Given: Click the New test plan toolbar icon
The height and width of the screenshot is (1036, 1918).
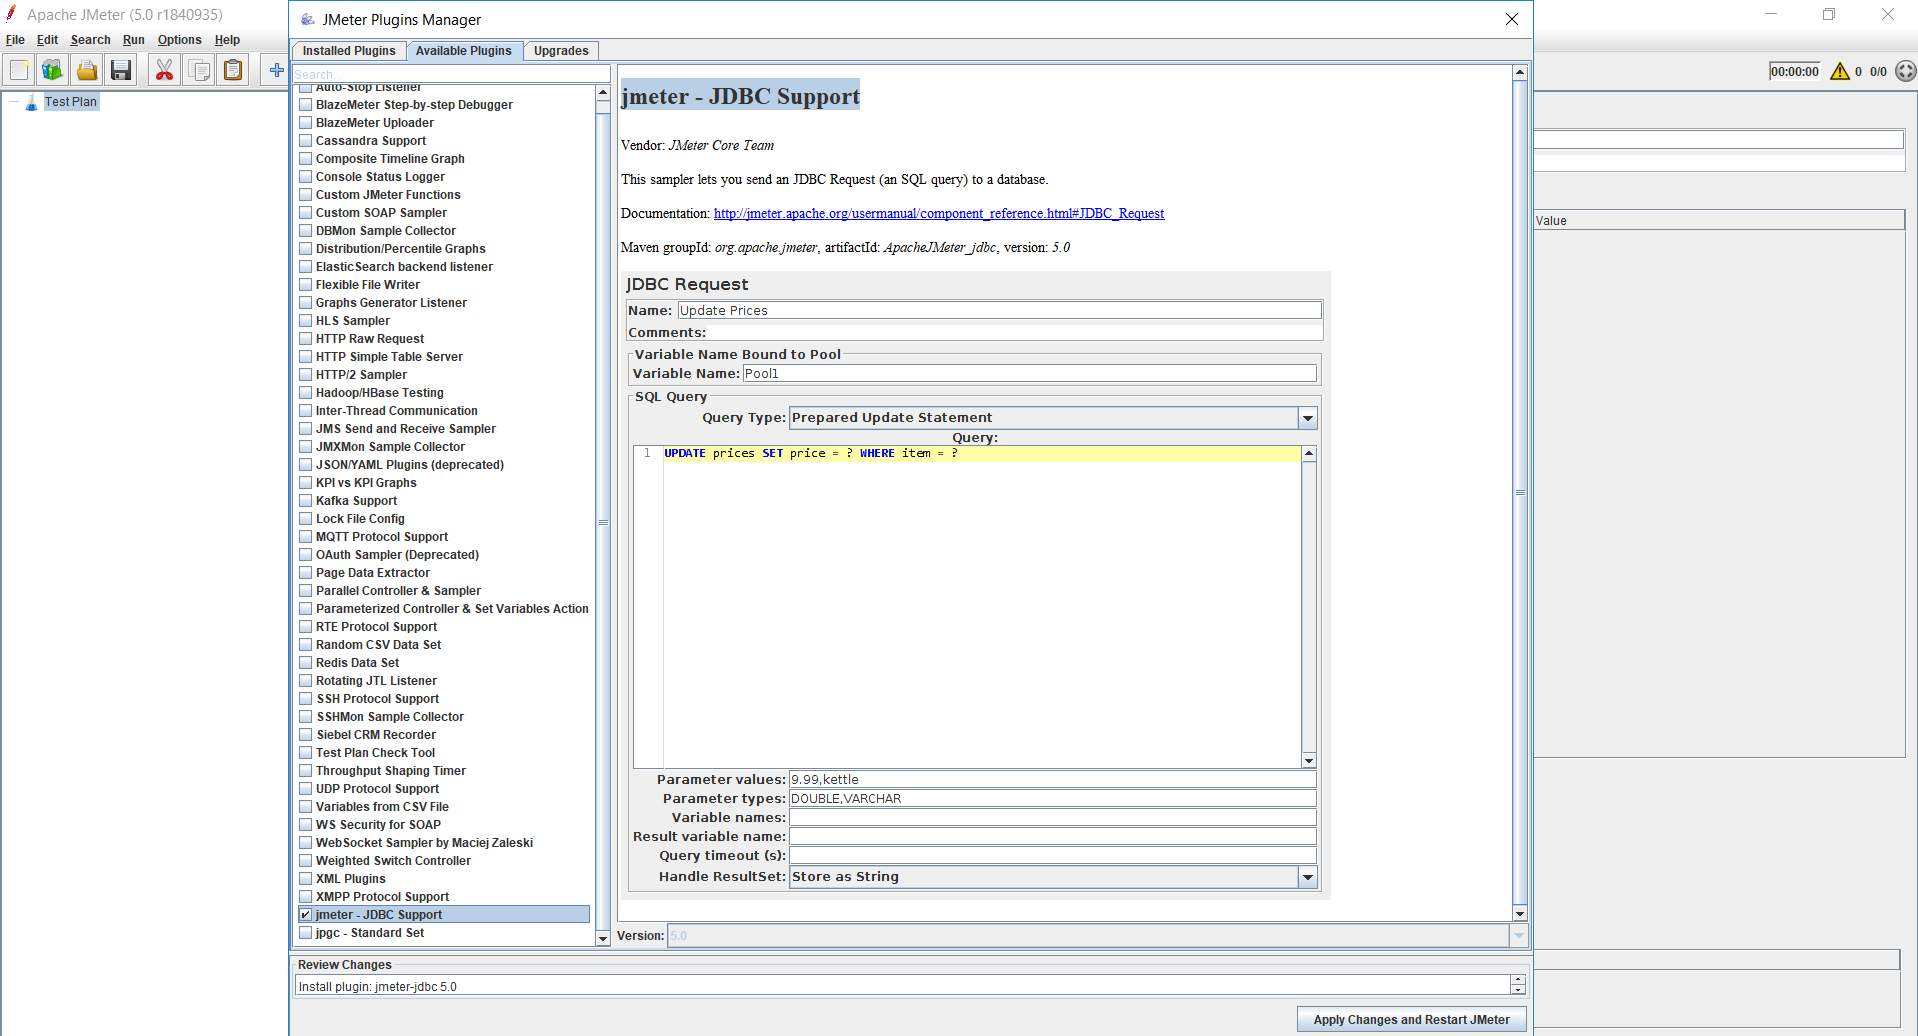Looking at the screenshot, I should [19, 70].
